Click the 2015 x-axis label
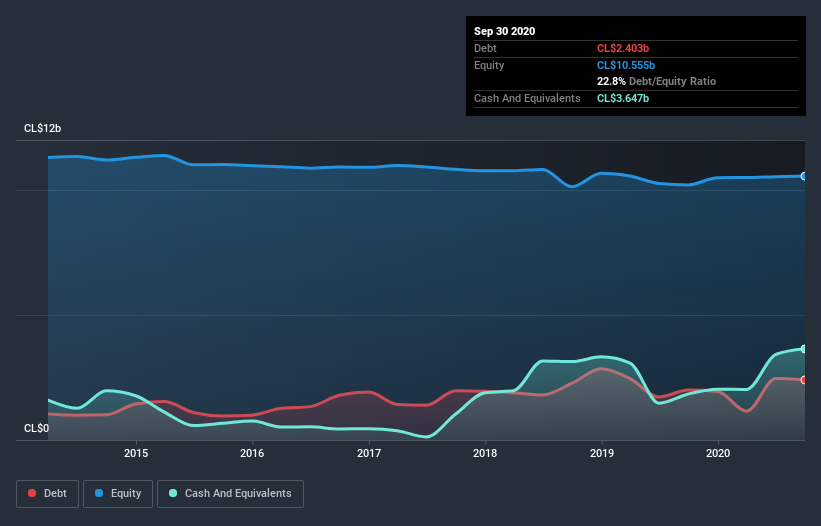 (x=136, y=453)
